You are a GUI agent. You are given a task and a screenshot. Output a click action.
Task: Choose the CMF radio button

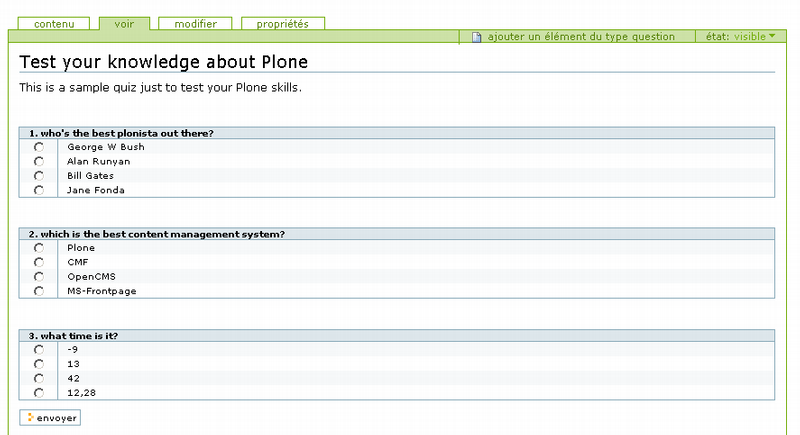point(39,262)
